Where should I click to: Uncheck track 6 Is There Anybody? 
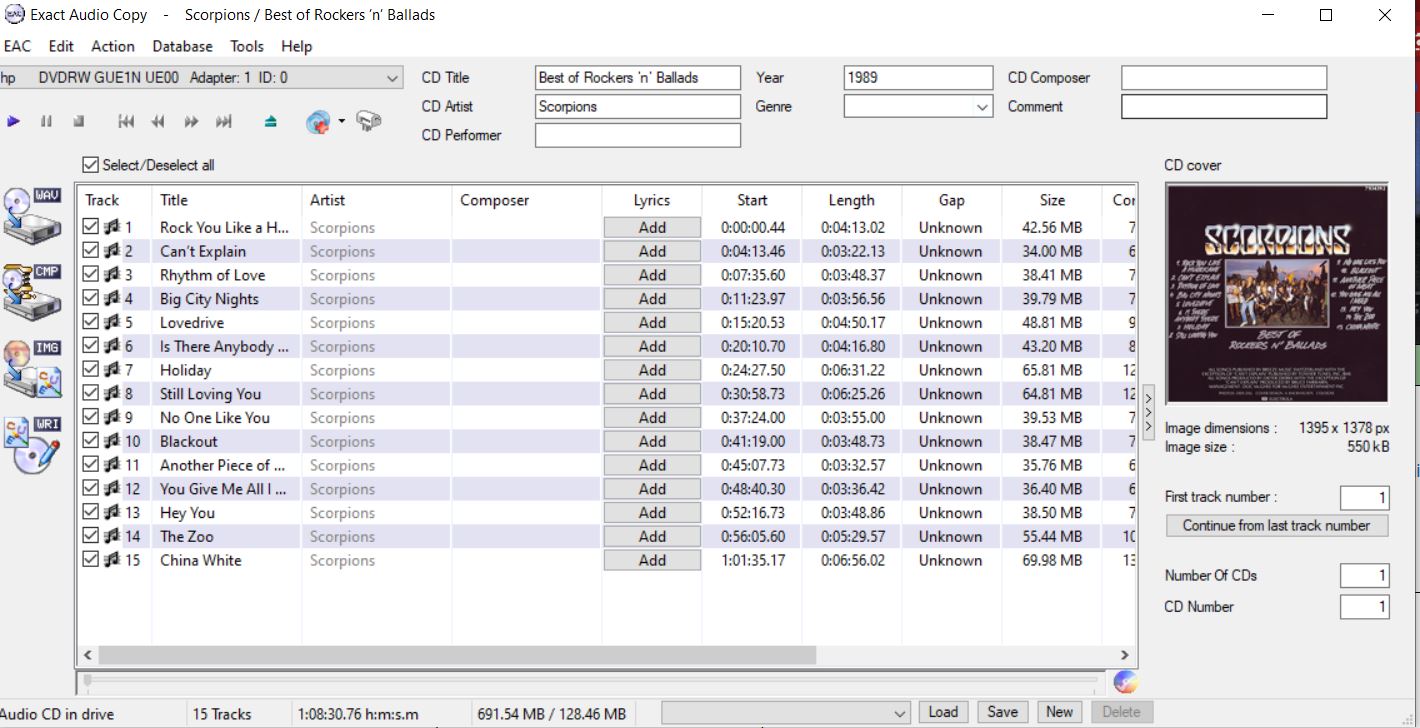point(91,346)
